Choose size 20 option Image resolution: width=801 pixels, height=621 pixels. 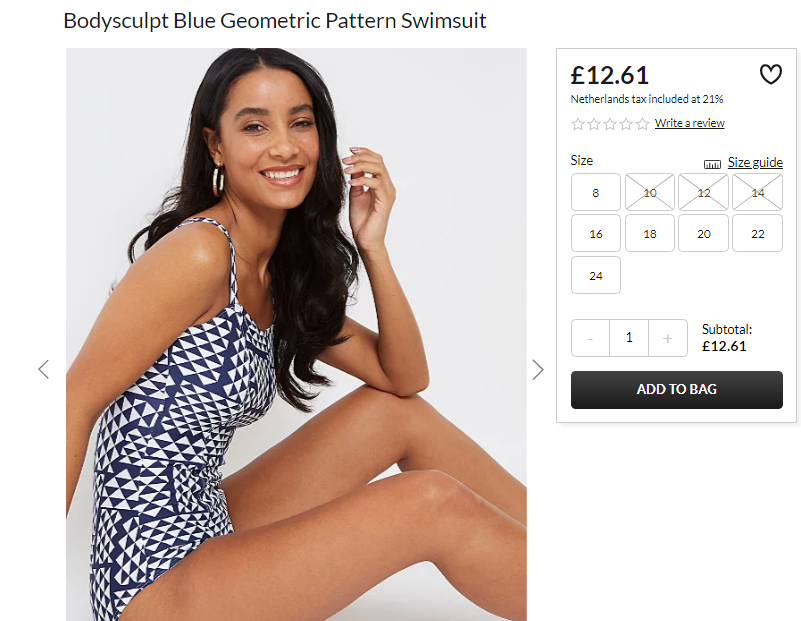point(703,233)
